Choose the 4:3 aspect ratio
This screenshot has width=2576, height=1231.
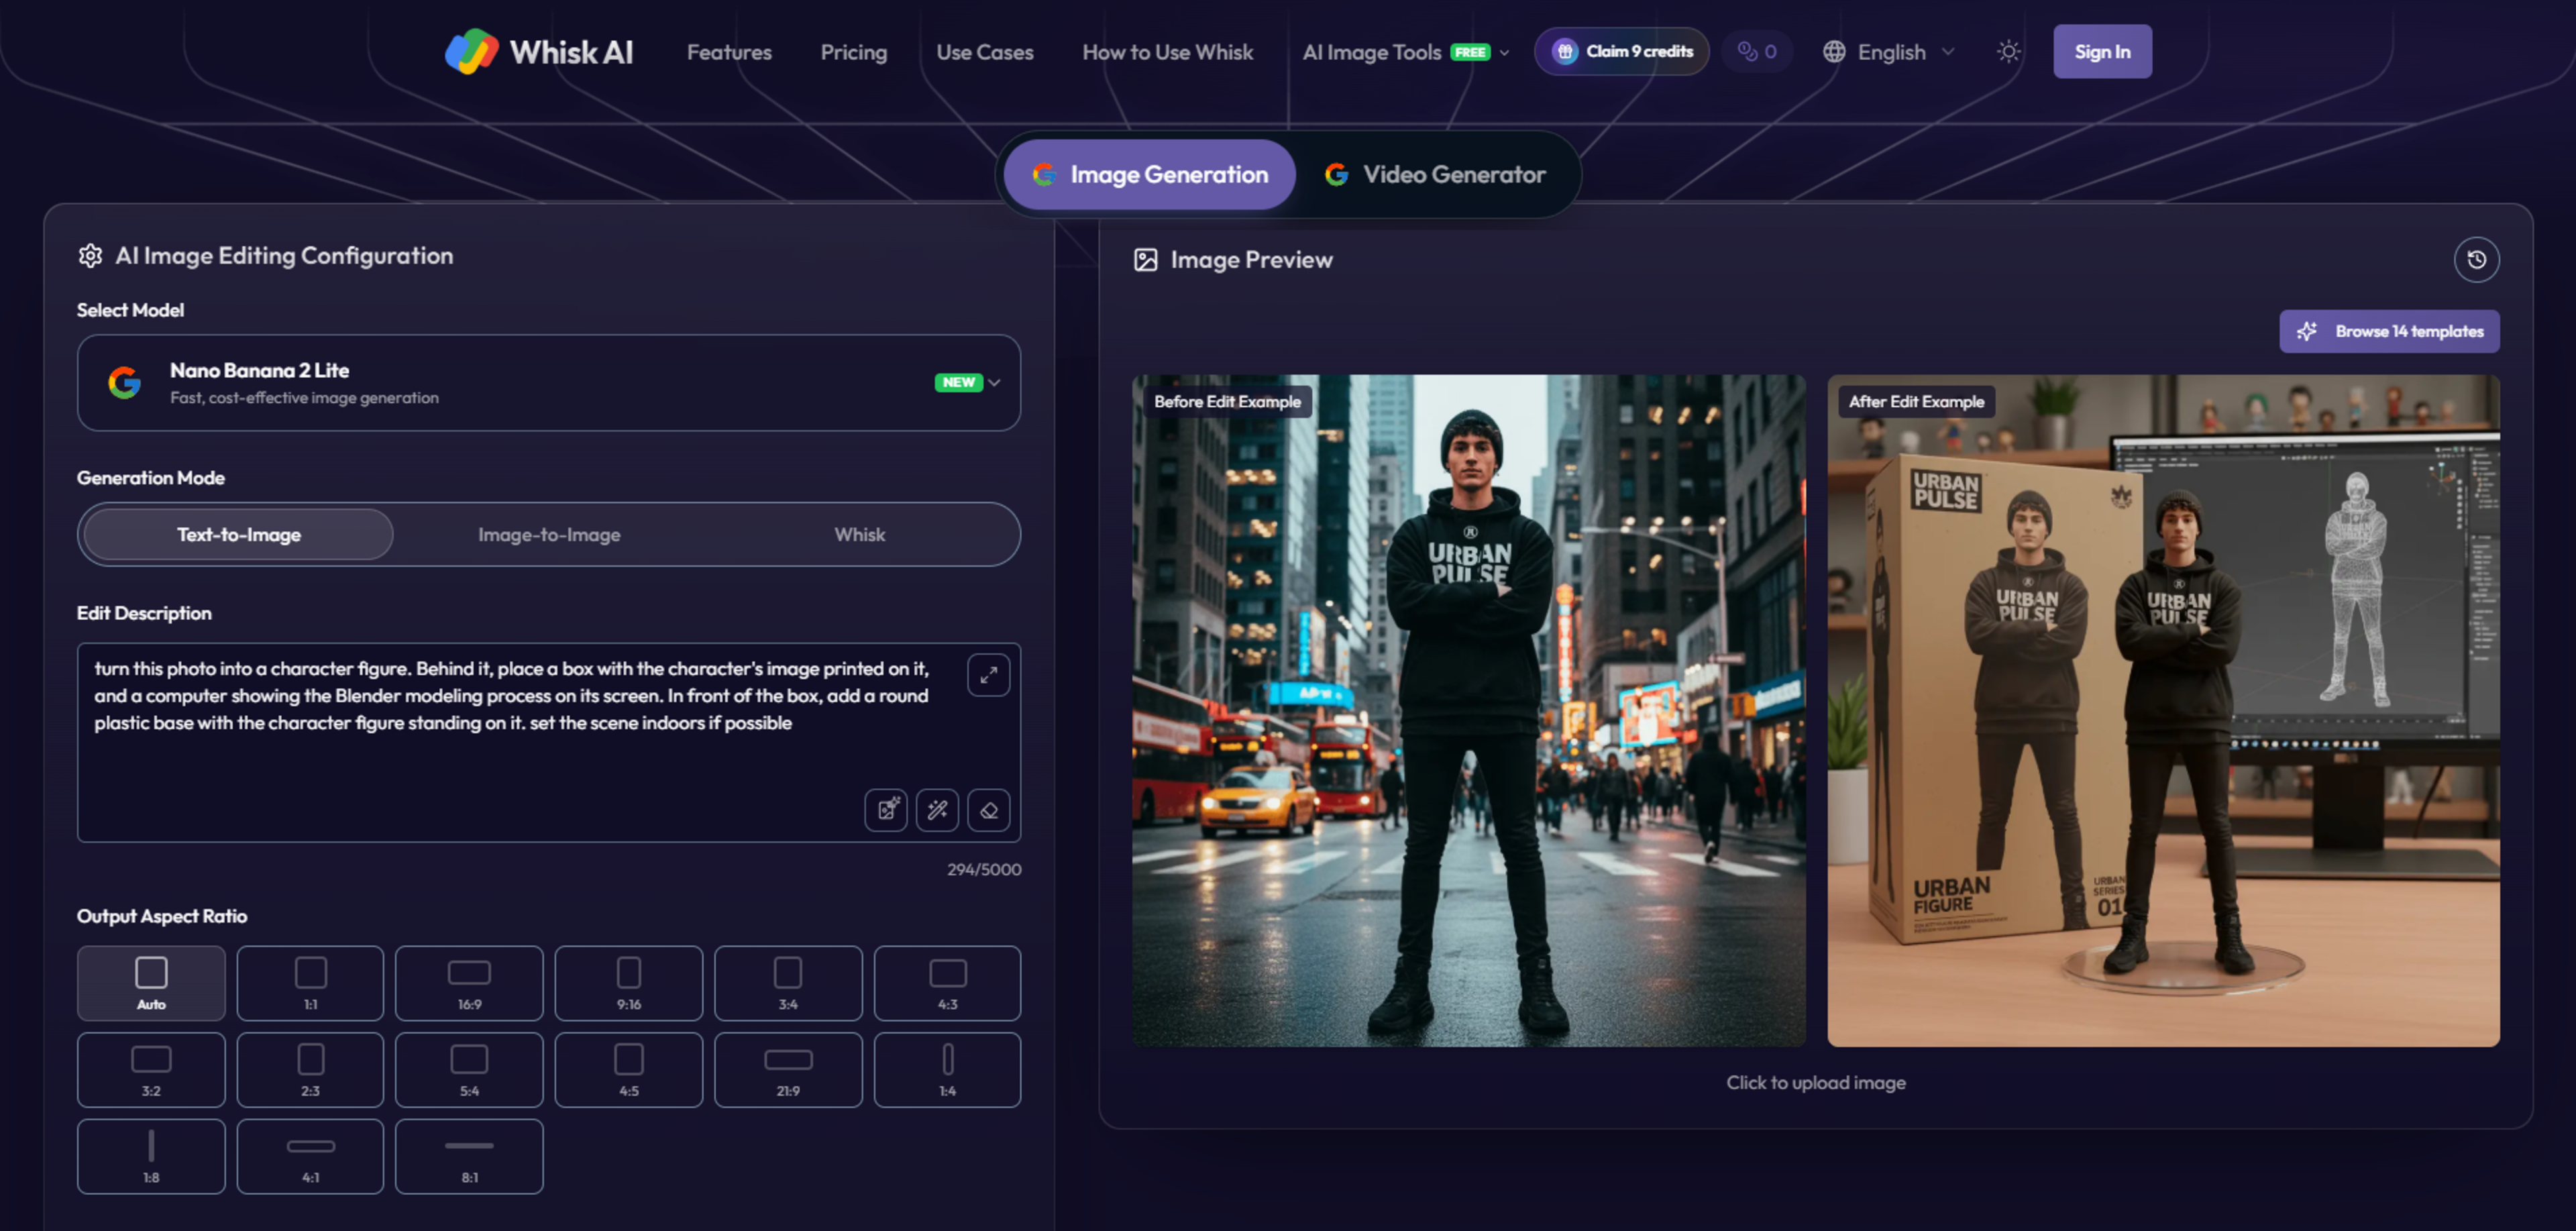pos(947,983)
